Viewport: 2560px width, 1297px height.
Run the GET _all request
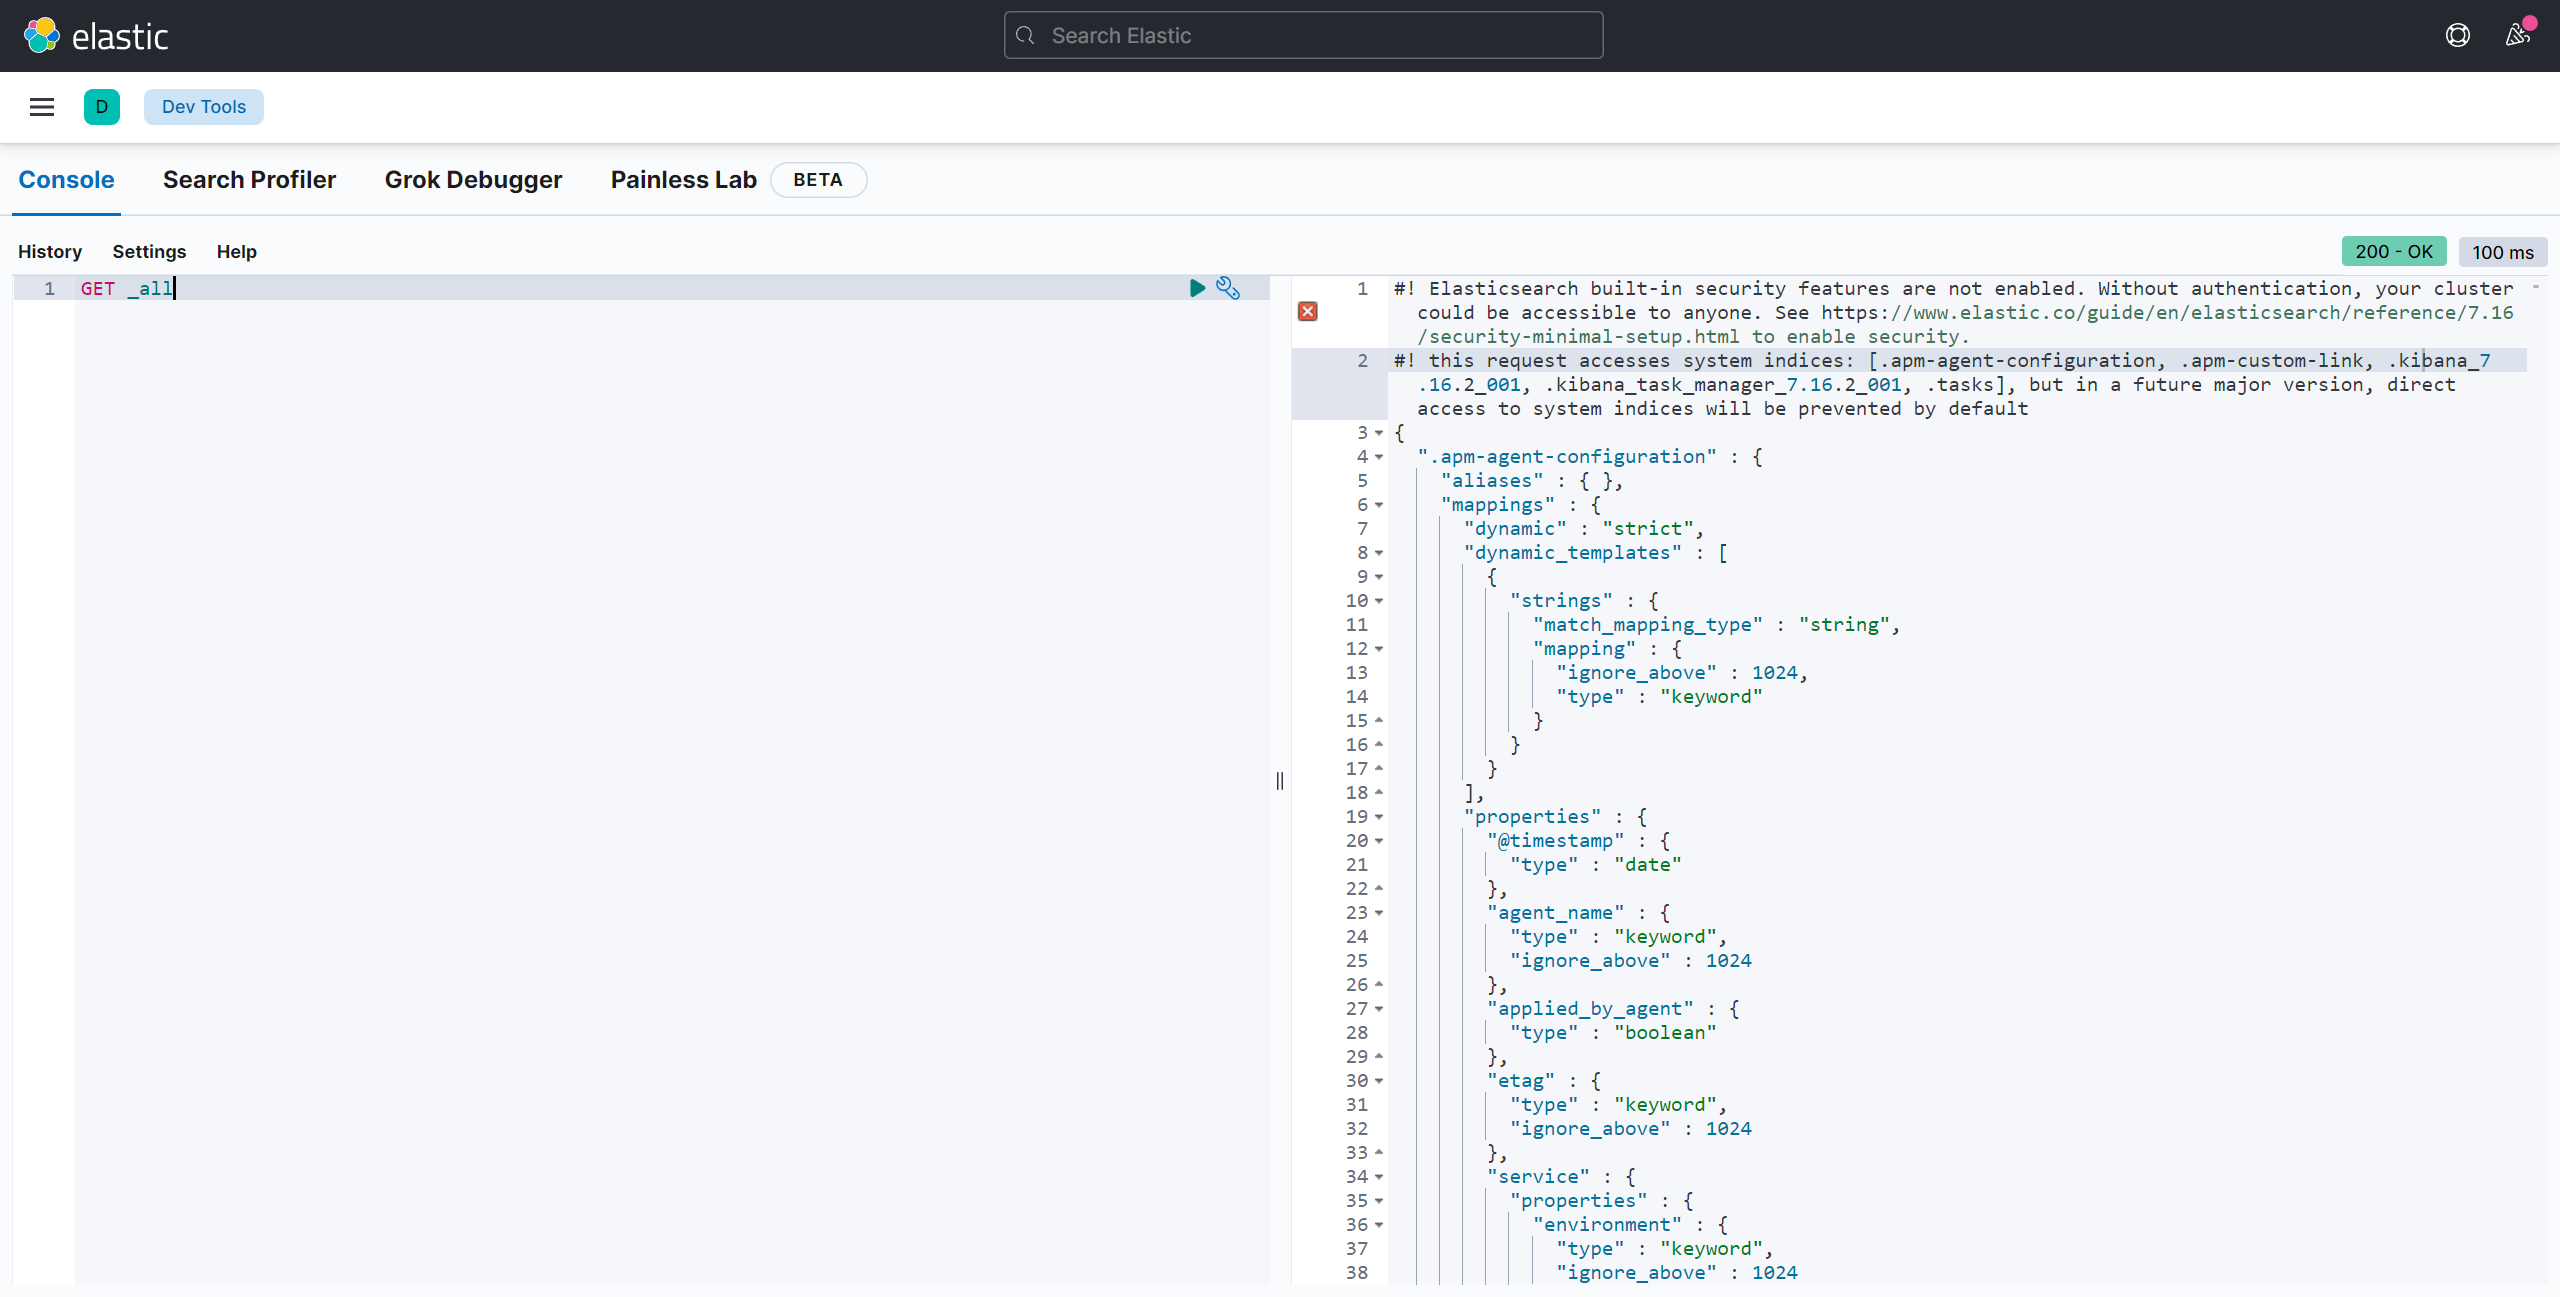1197,288
